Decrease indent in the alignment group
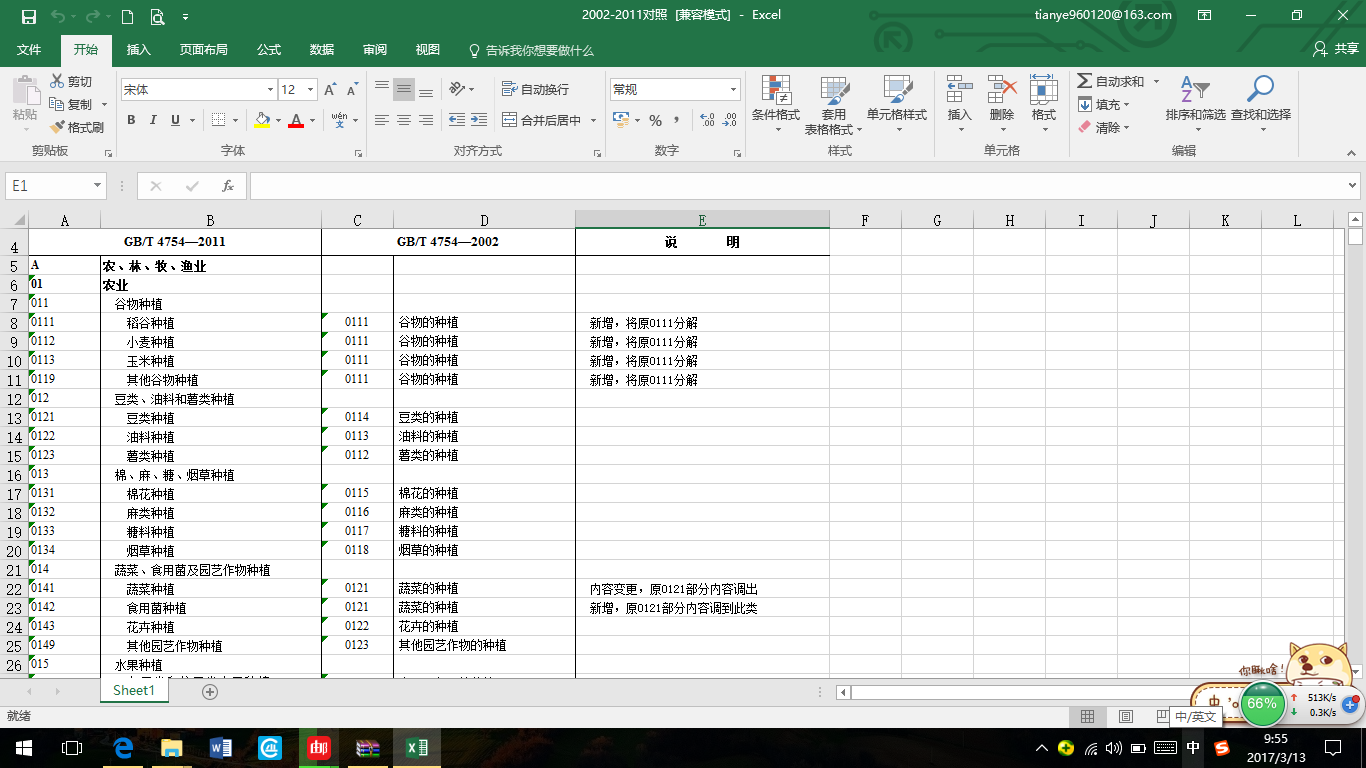This screenshot has height=768, width=1366. [456, 120]
